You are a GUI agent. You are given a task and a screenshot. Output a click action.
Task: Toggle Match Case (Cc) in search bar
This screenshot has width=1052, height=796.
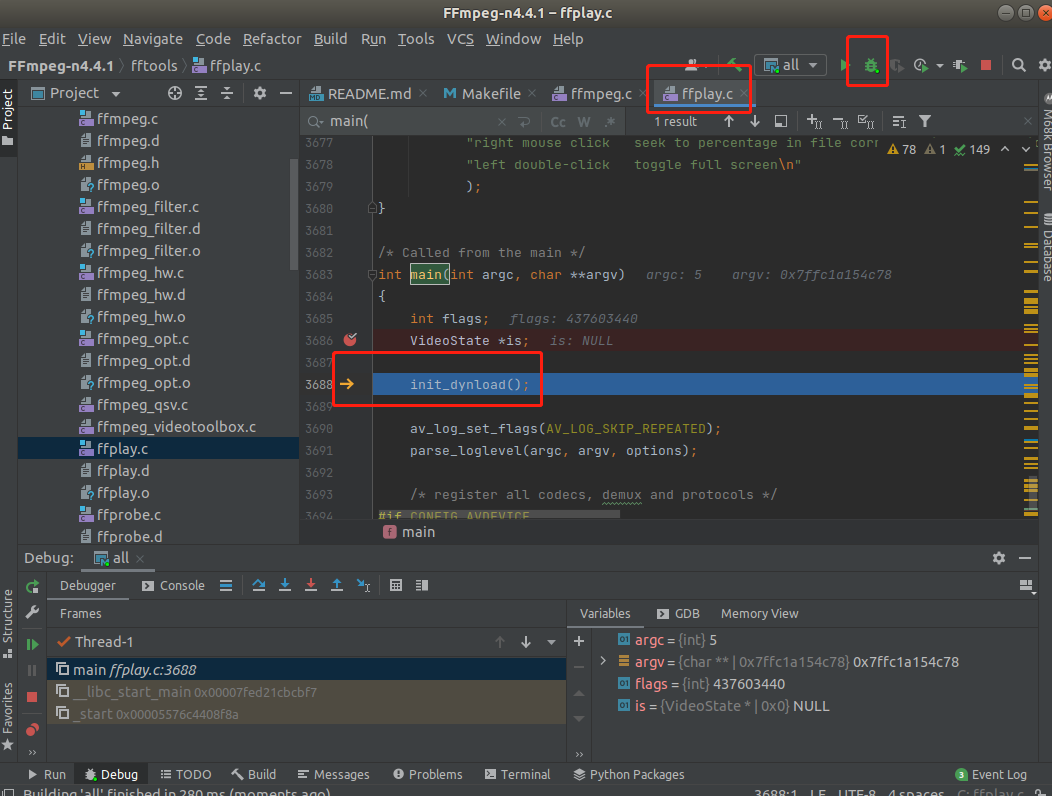click(558, 122)
